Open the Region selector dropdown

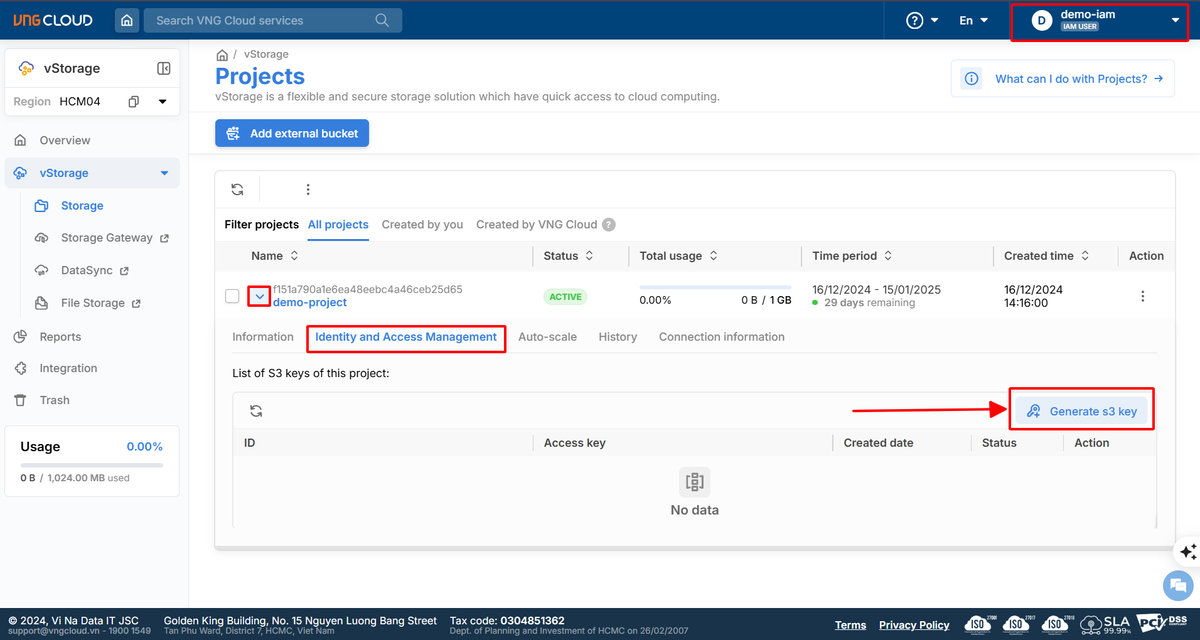point(162,102)
